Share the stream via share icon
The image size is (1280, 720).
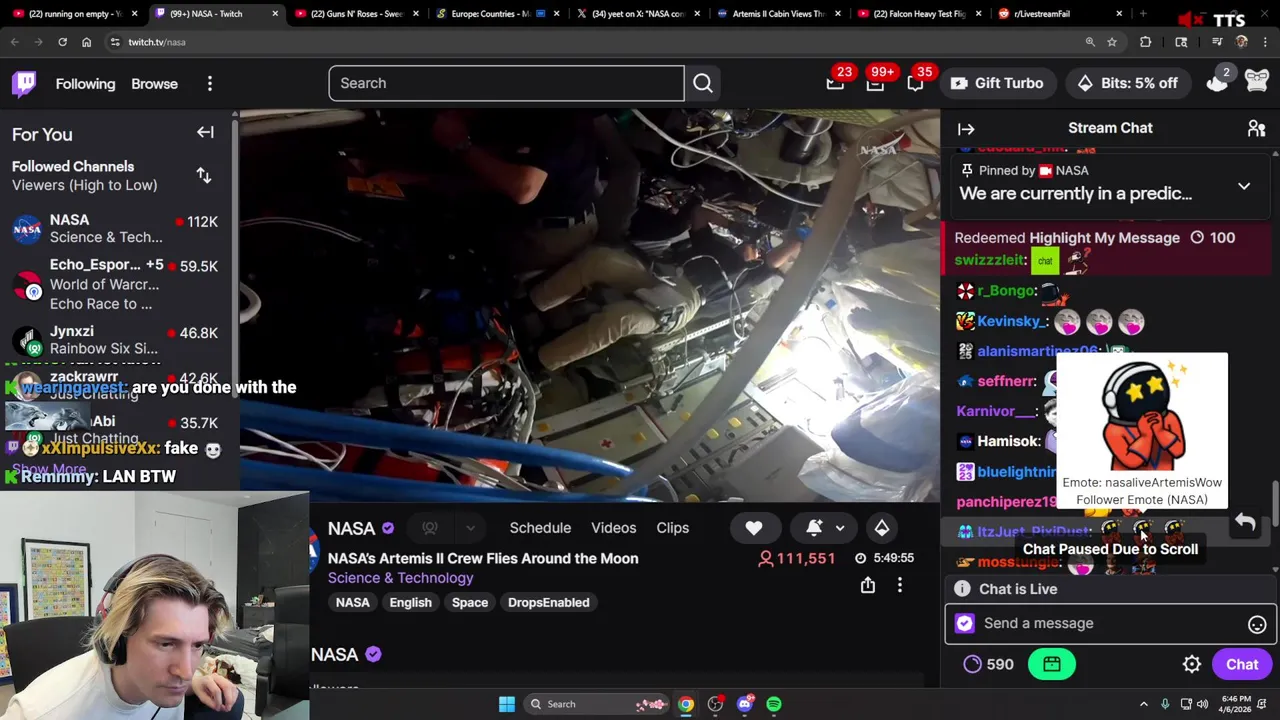click(868, 585)
